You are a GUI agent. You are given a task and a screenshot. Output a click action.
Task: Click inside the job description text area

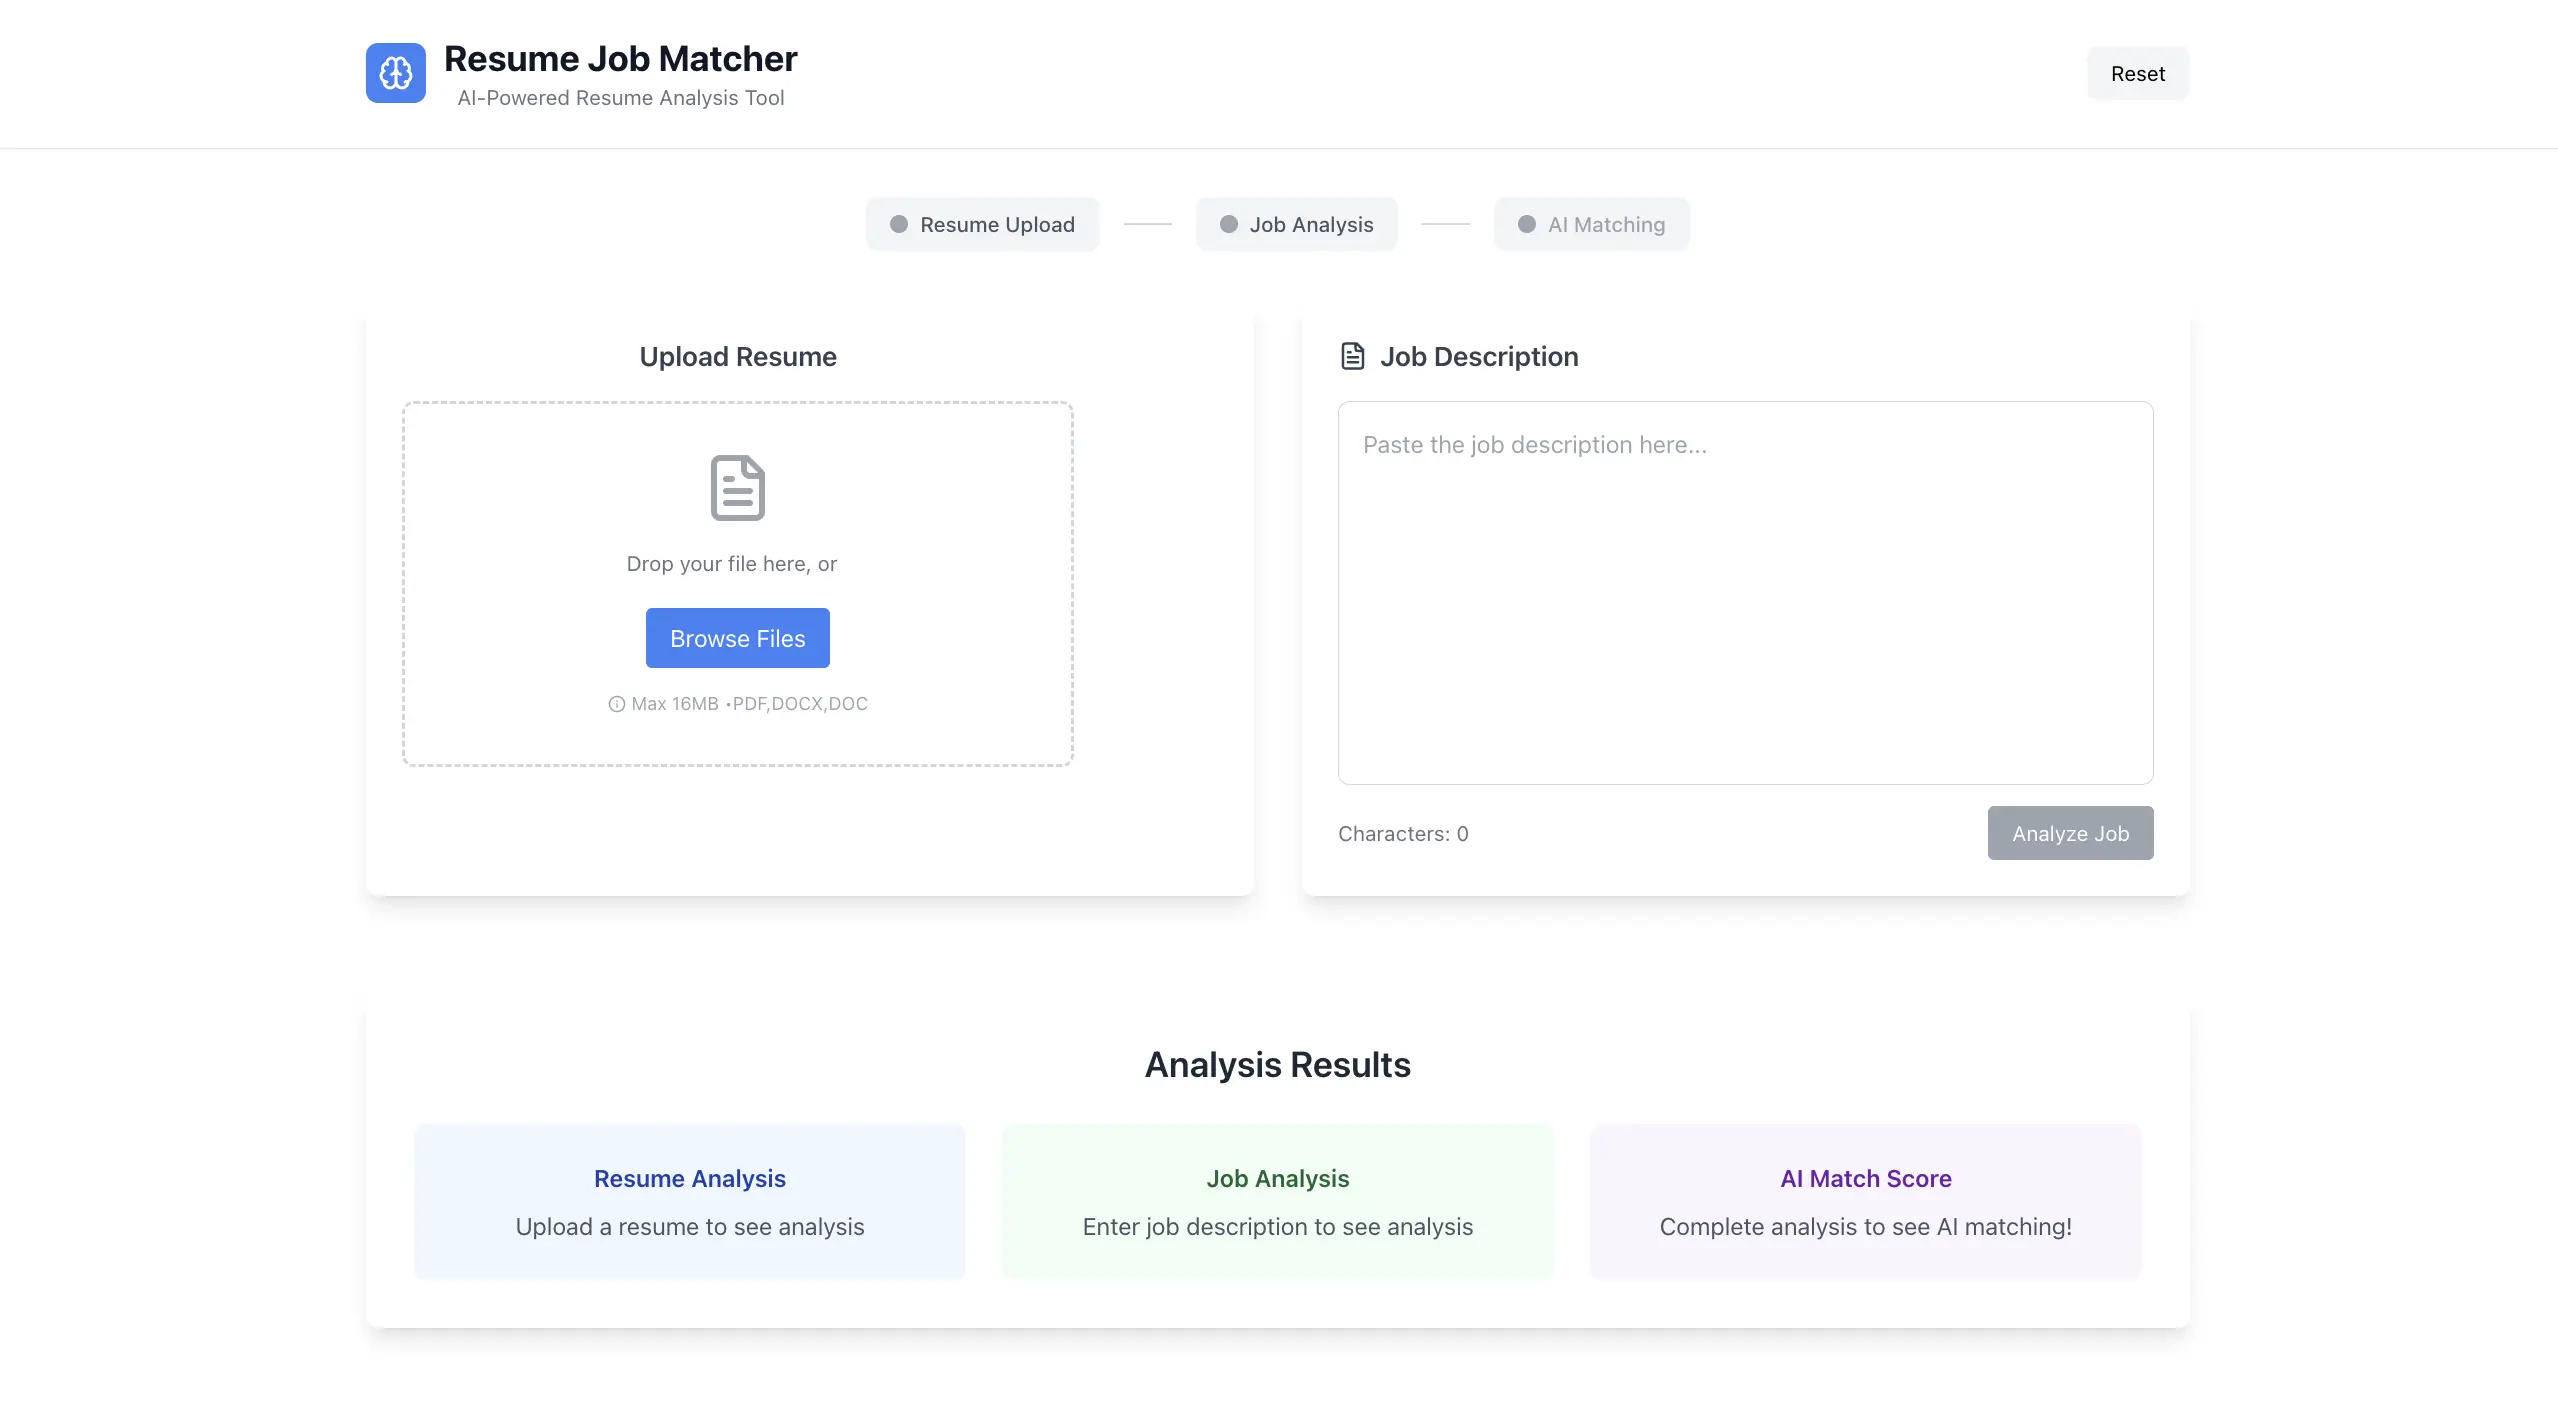coord(1746,593)
